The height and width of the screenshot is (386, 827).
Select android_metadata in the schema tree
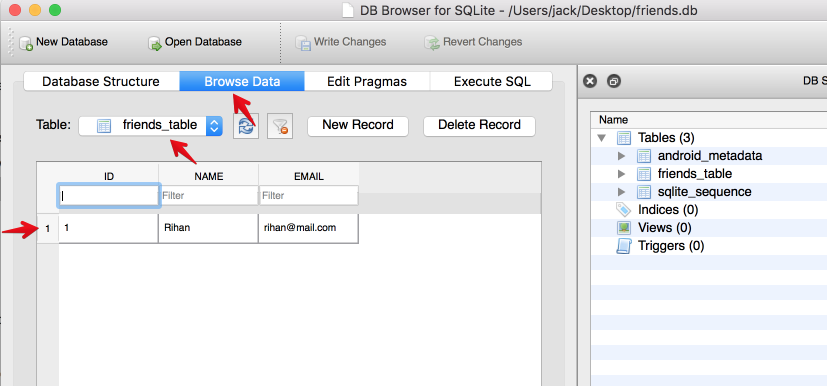click(710, 156)
